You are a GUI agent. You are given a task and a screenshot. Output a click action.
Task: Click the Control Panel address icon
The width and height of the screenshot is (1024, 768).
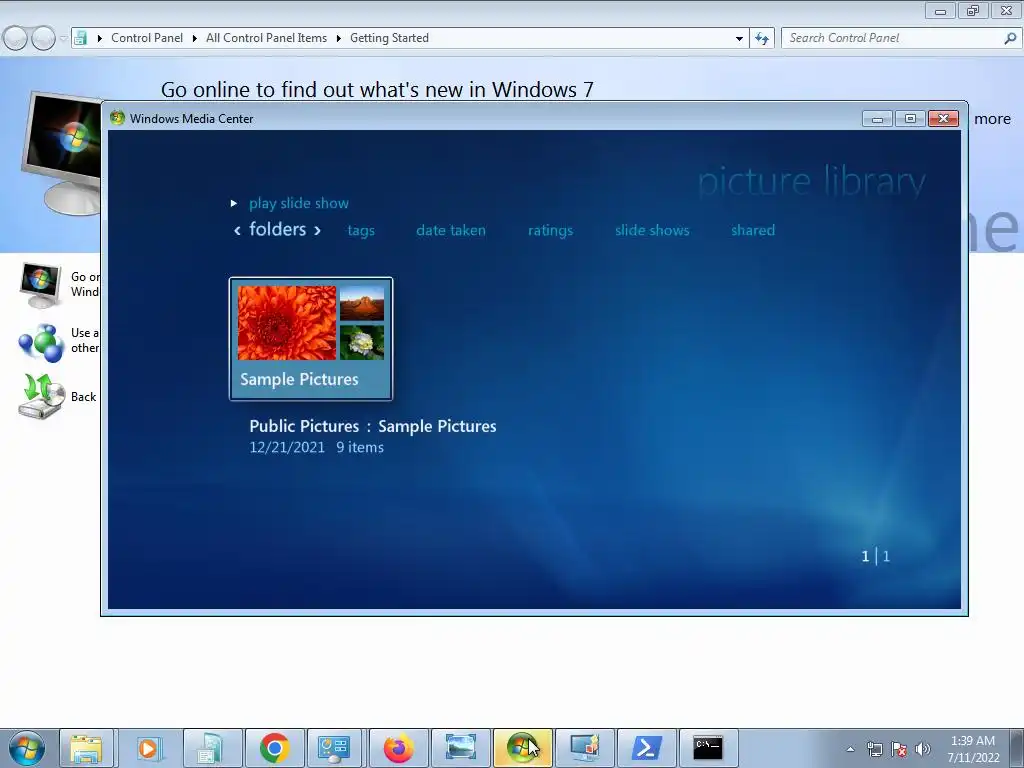(80, 38)
